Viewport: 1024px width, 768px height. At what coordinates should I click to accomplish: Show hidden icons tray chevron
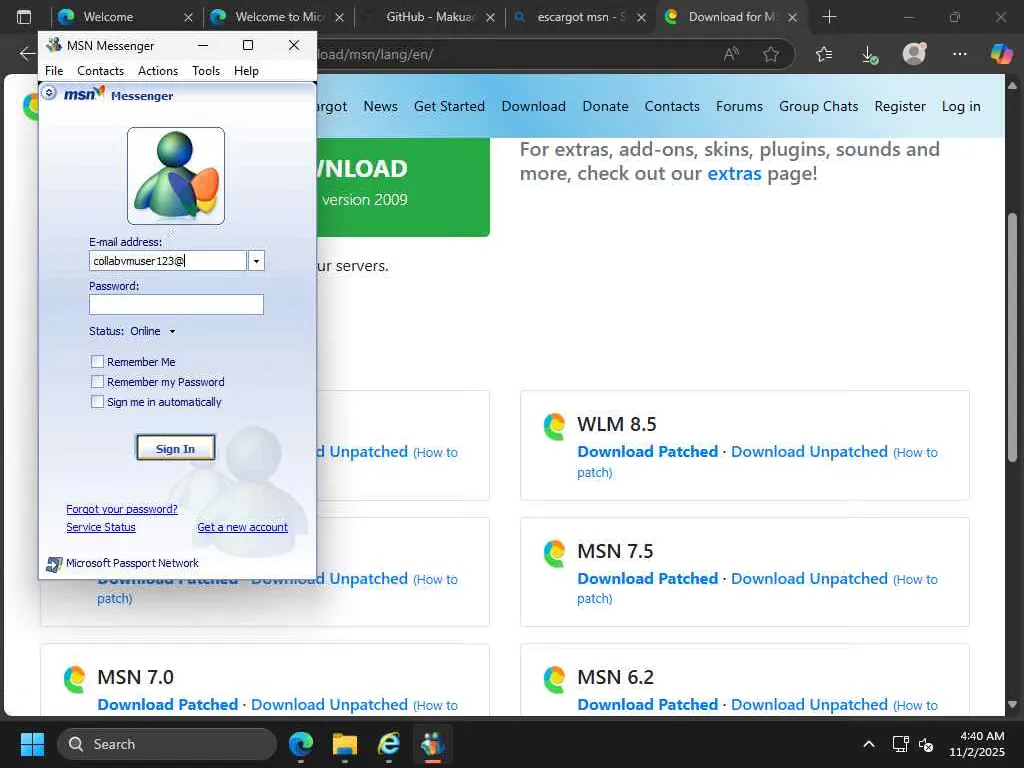pos(869,744)
